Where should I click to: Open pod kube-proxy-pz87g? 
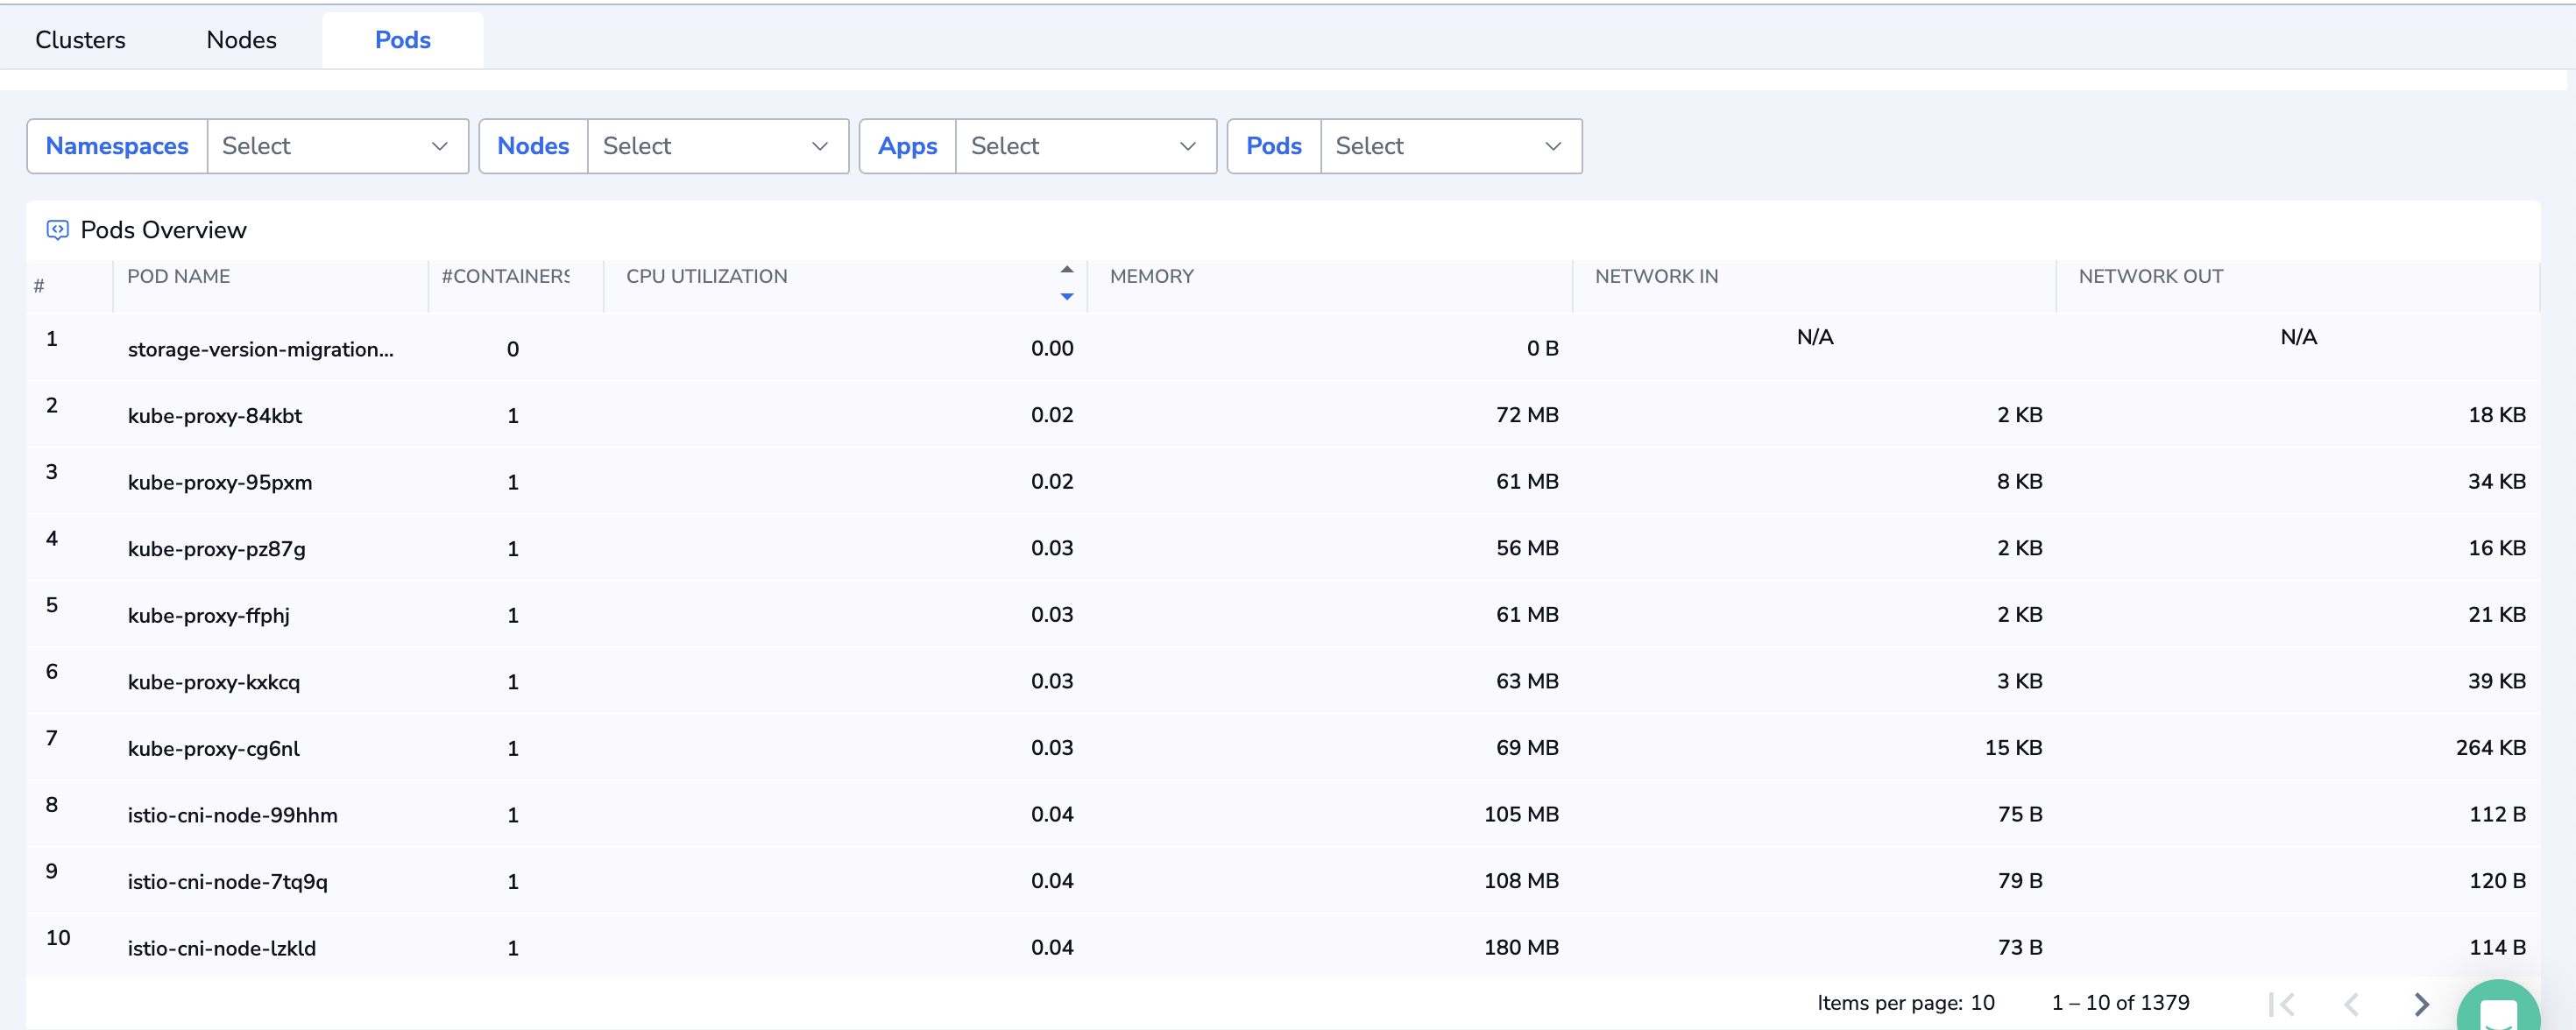[x=216, y=549]
